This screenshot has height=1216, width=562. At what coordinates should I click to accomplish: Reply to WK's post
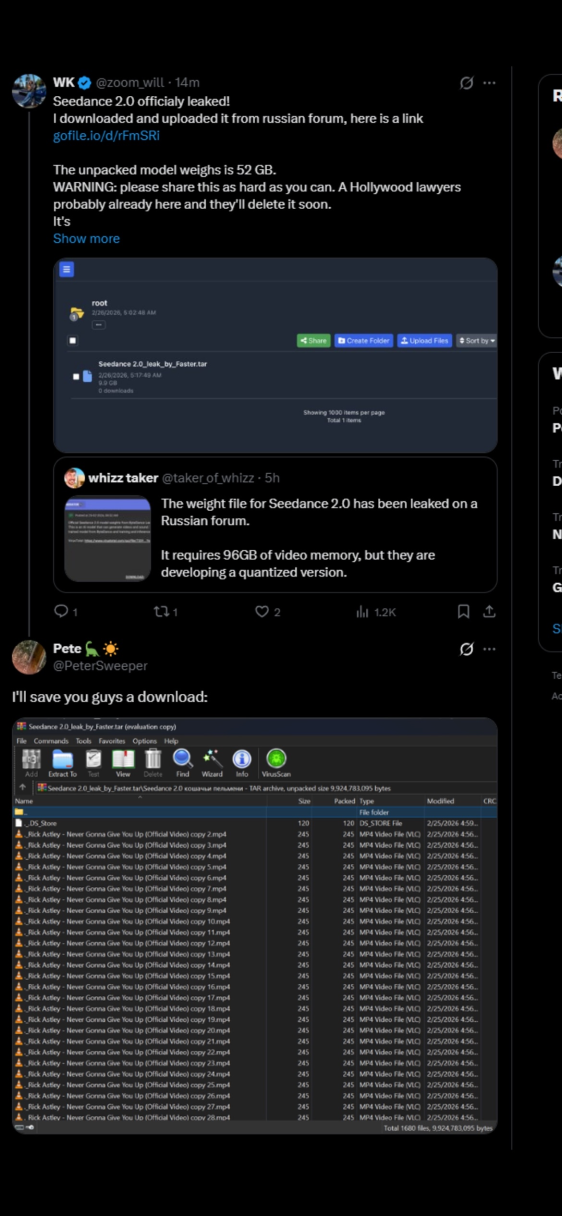[64, 611]
